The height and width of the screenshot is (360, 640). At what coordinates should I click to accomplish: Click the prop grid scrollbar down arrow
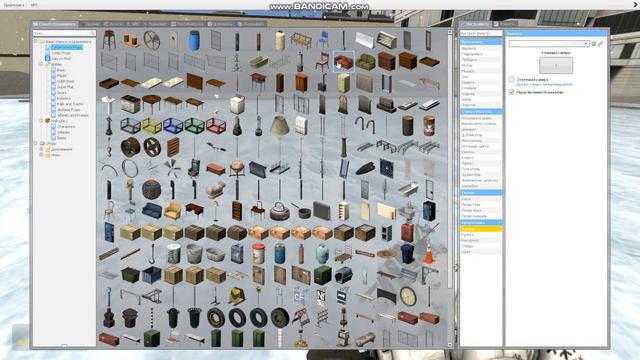pos(450,344)
